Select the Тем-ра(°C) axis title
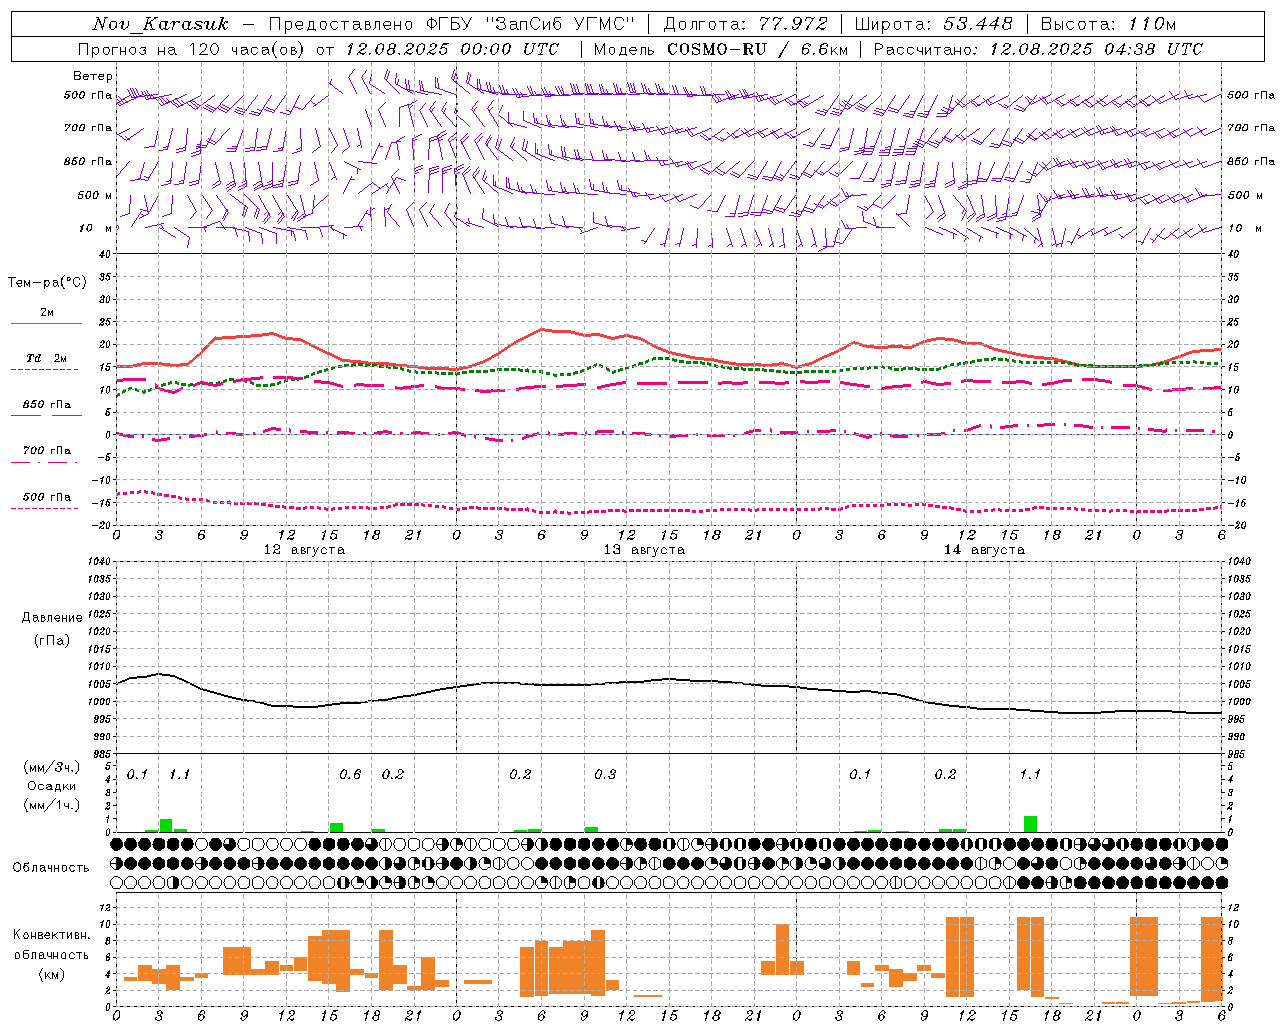 coord(47,283)
